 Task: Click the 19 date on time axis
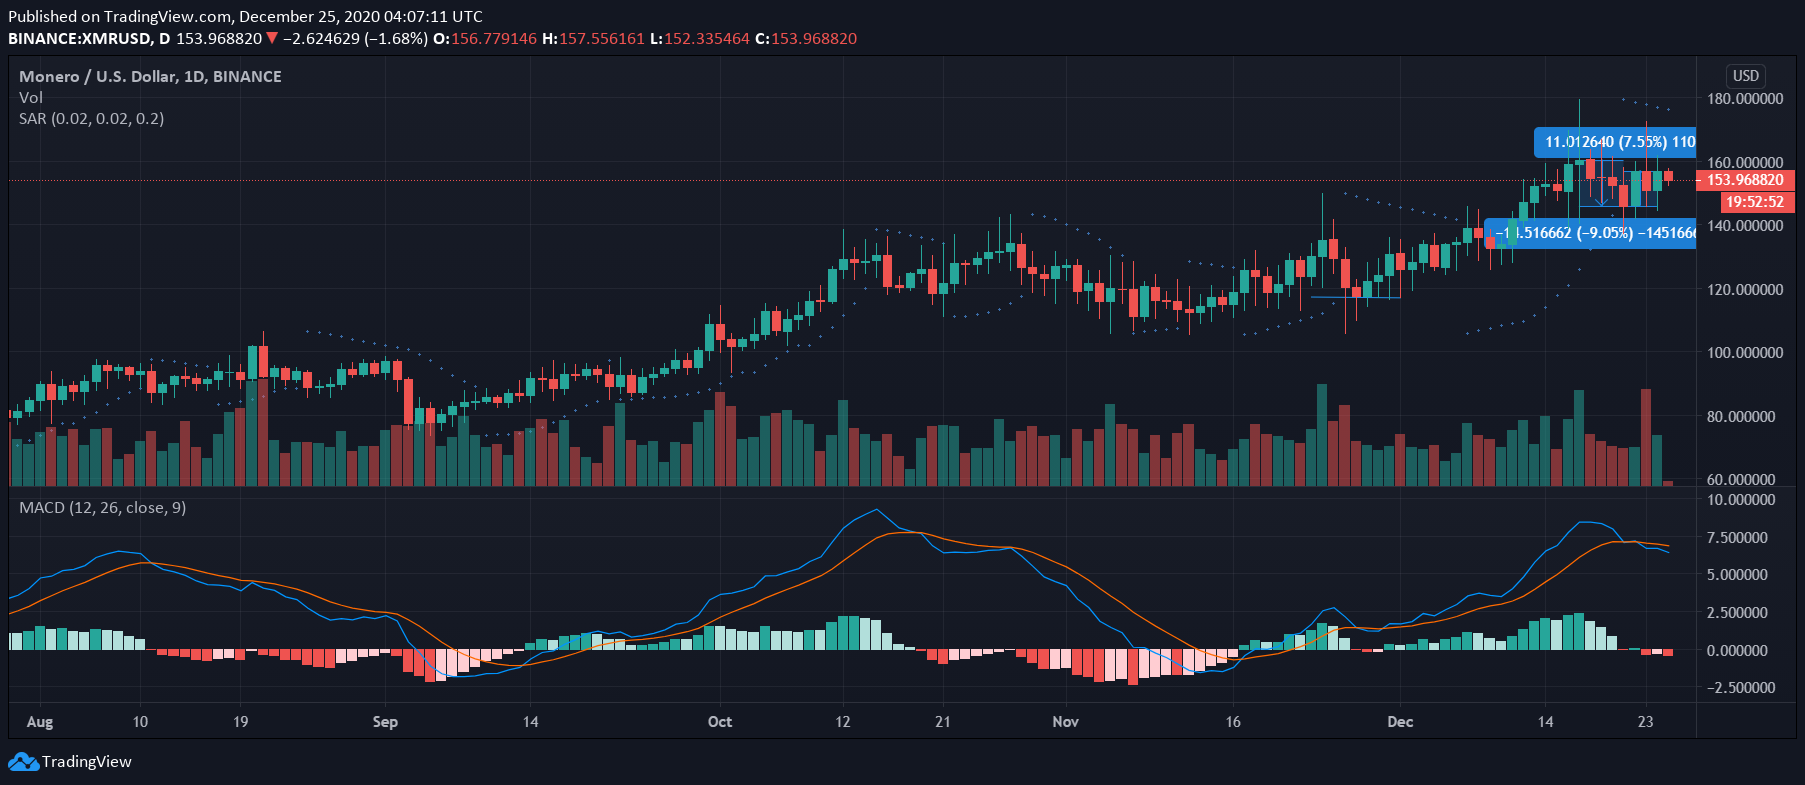point(240,722)
